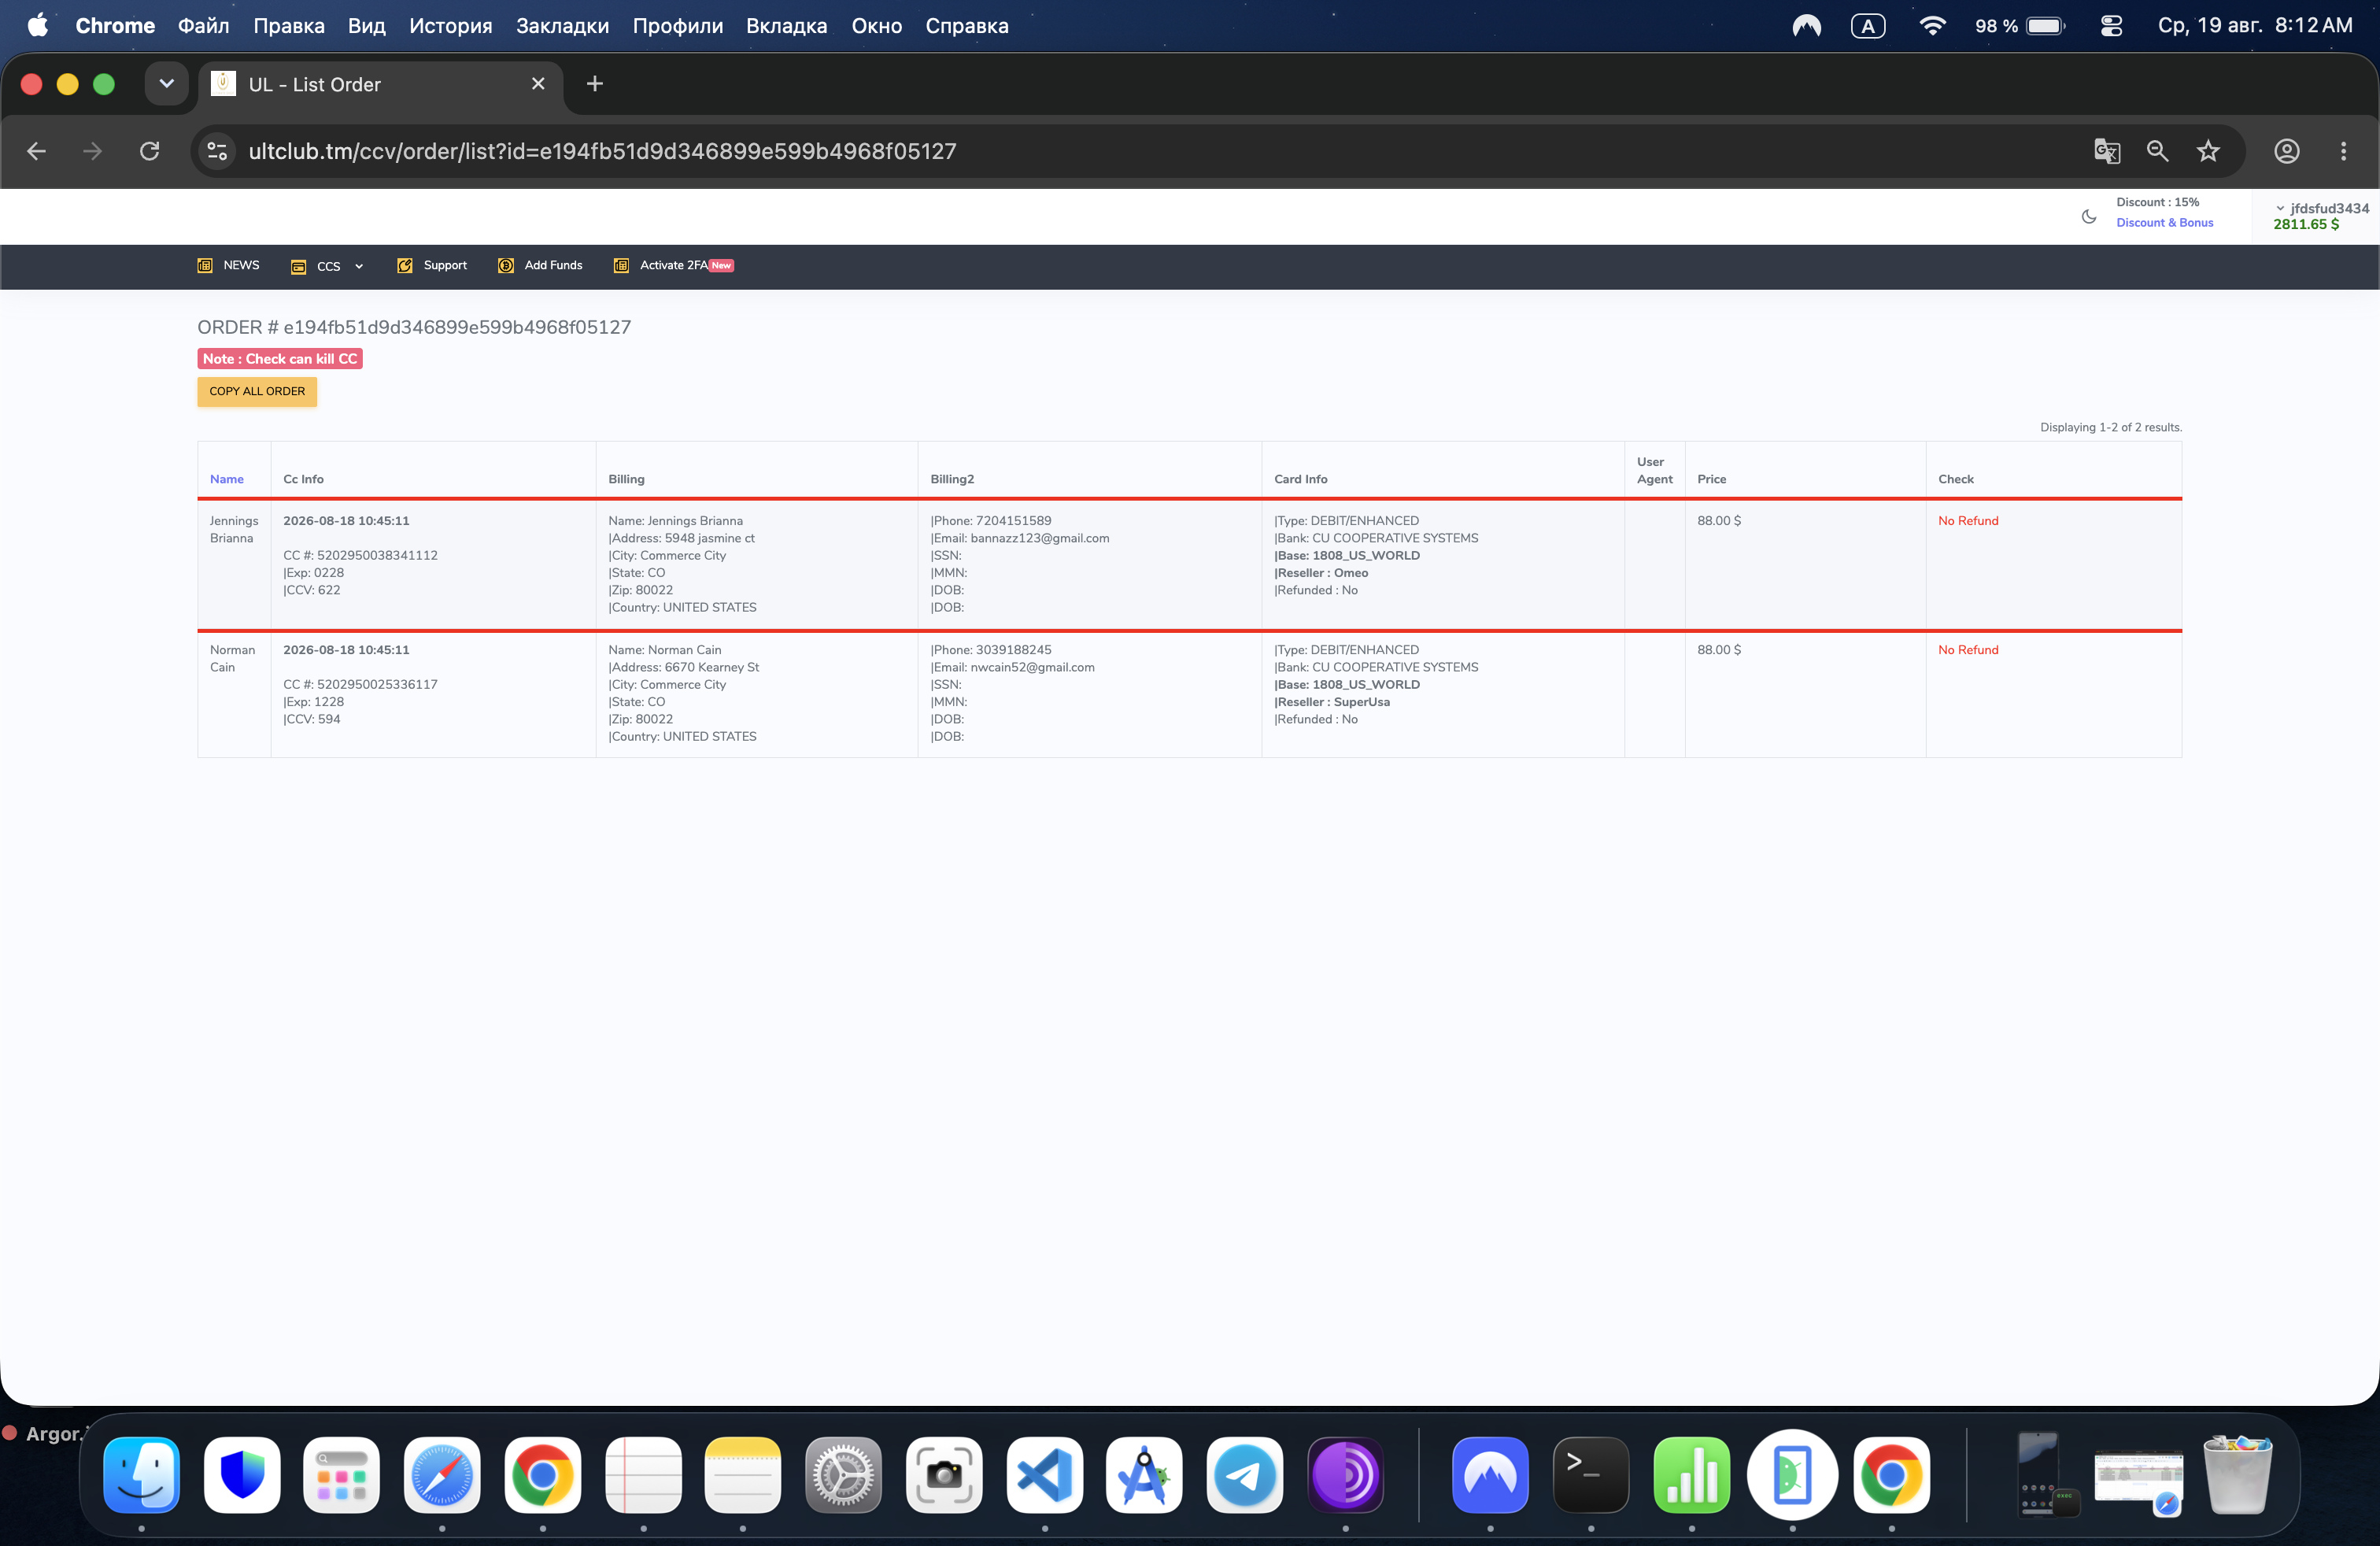Open Tor Browser from the Dock
This screenshot has height=1546, width=2380.
pyautogui.click(x=1345, y=1475)
